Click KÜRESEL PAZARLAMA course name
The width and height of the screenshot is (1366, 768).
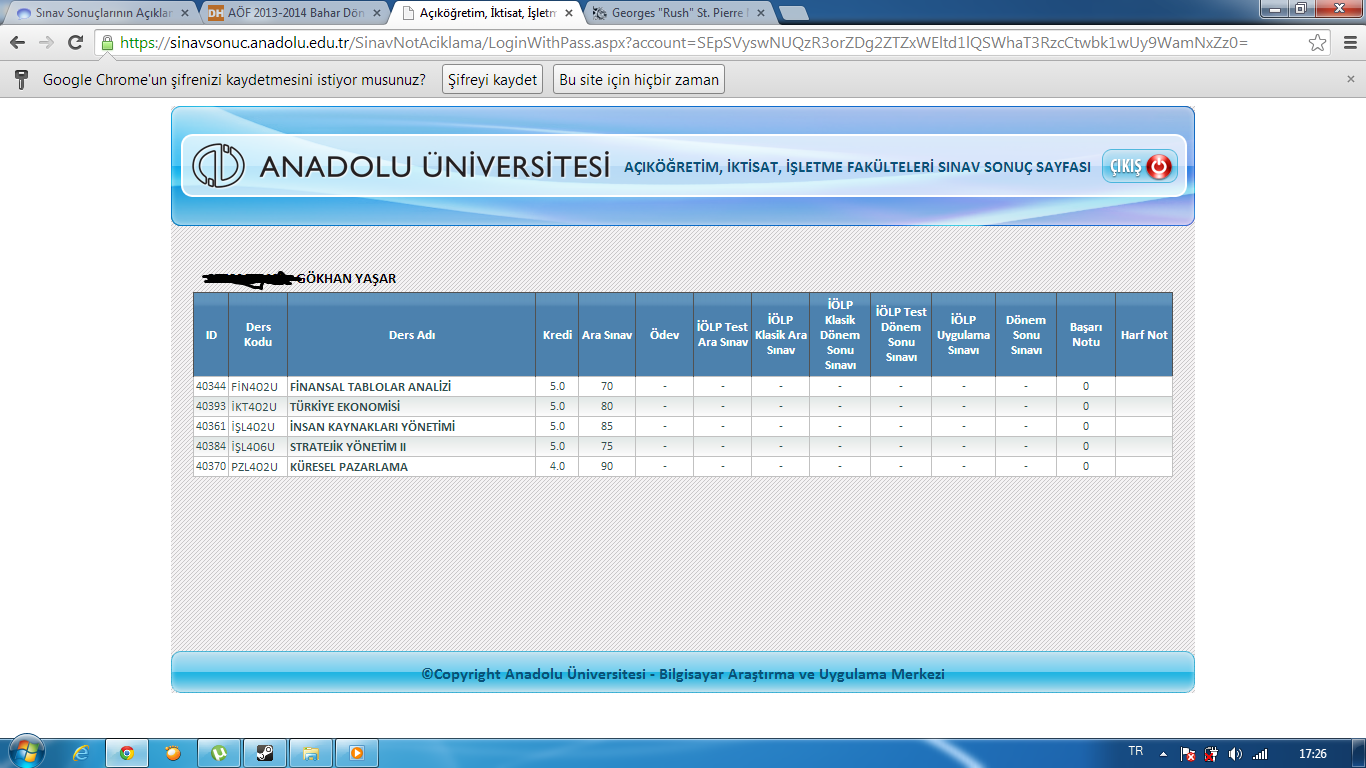(348, 467)
